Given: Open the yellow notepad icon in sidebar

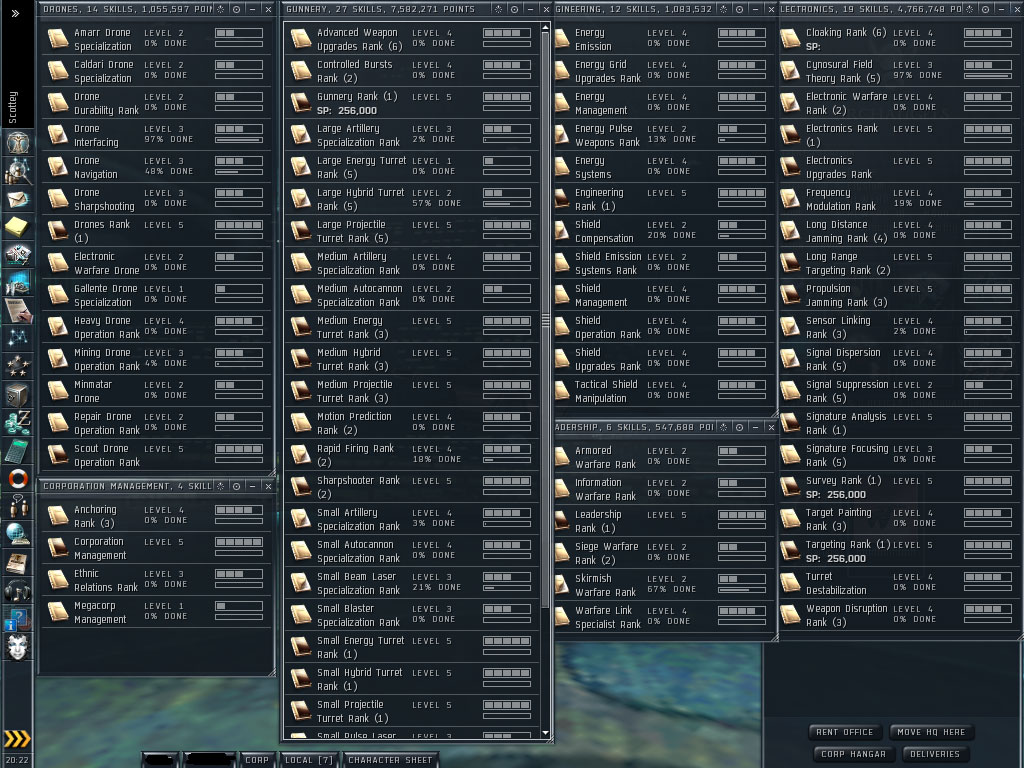Looking at the screenshot, I should pos(16,227).
